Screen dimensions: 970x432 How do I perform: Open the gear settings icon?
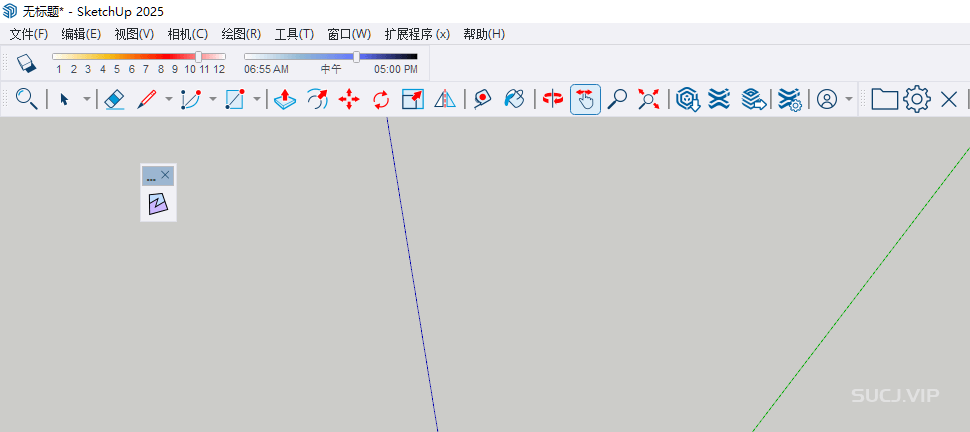[x=917, y=99]
